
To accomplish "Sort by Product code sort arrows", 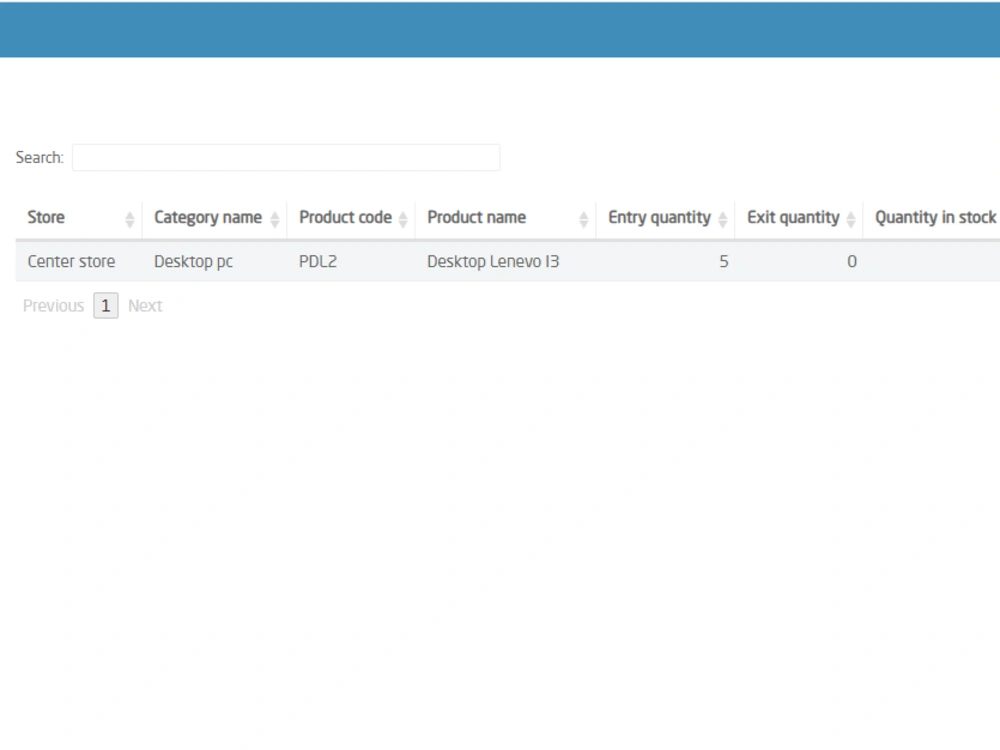I will pyautogui.click(x=403, y=219).
